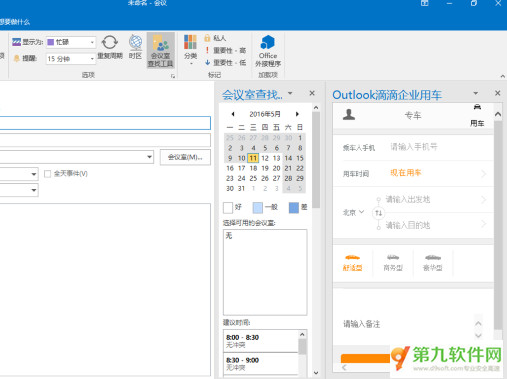Click the orange submit button in Didi pane
The height and width of the screenshot is (379, 507).
click(365, 358)
